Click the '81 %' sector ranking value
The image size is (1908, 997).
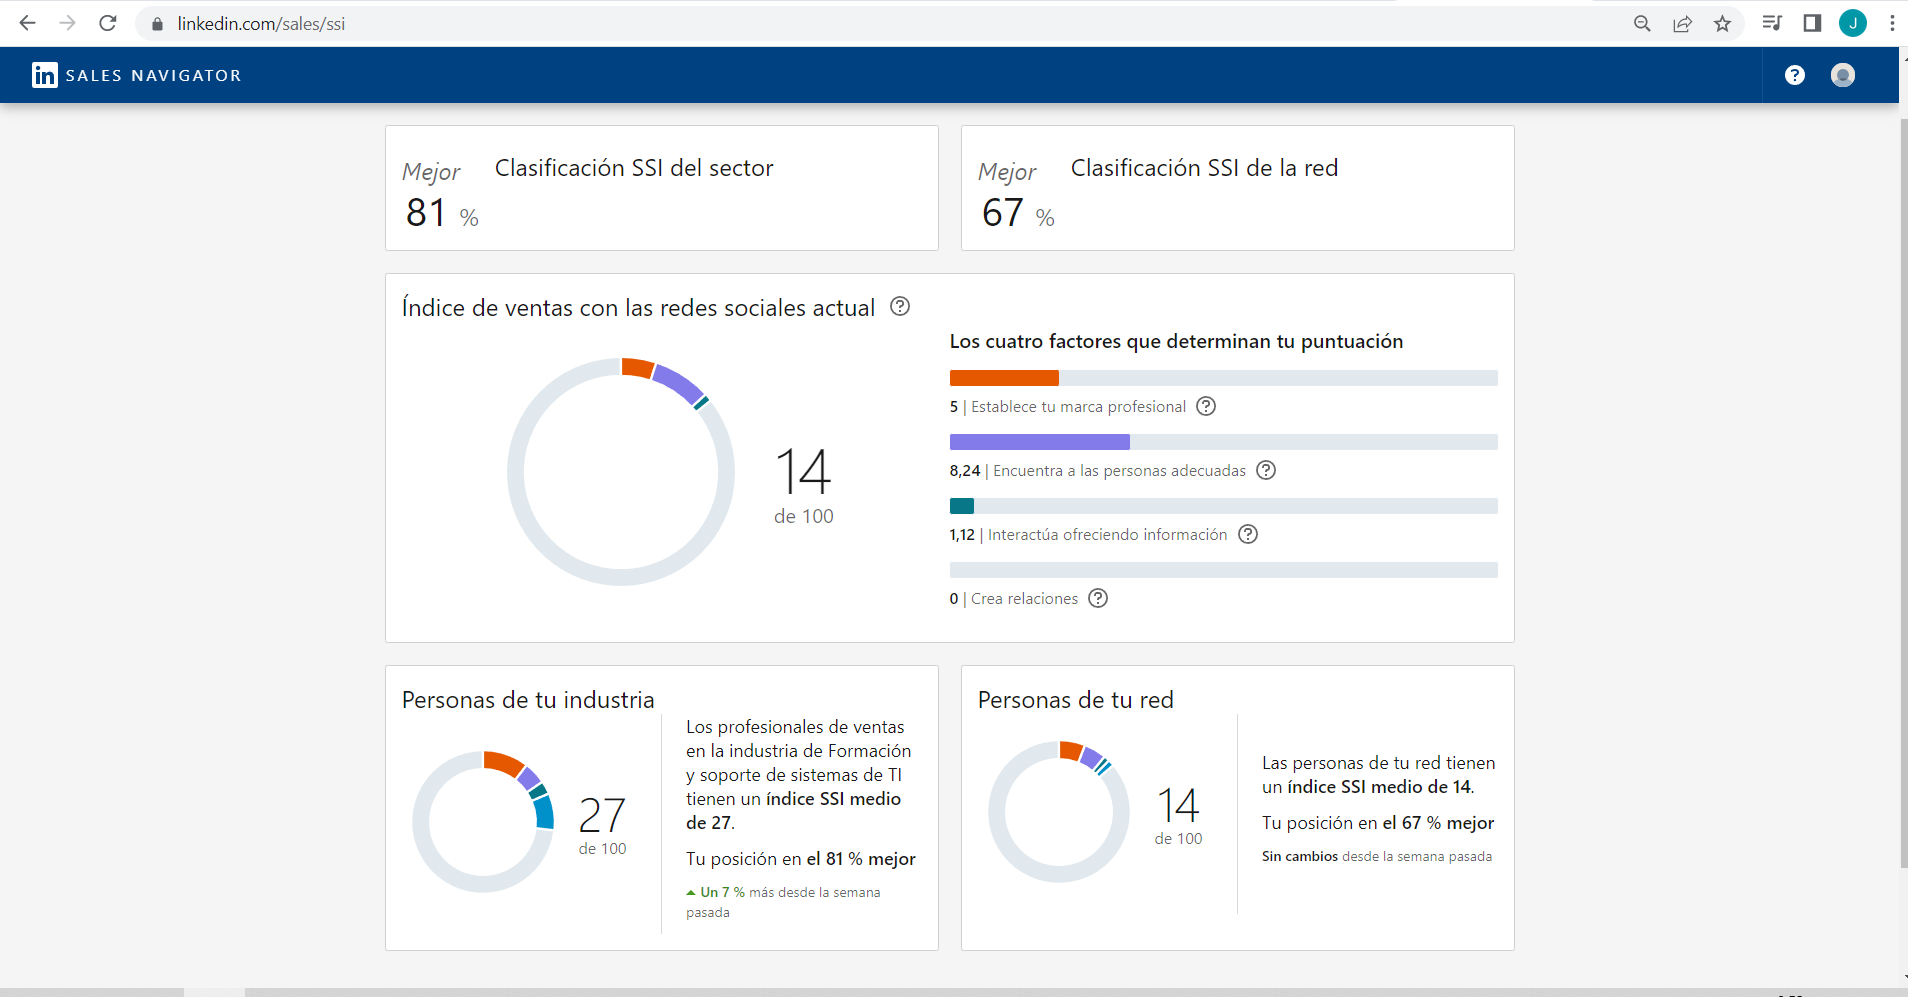(442, 213)
